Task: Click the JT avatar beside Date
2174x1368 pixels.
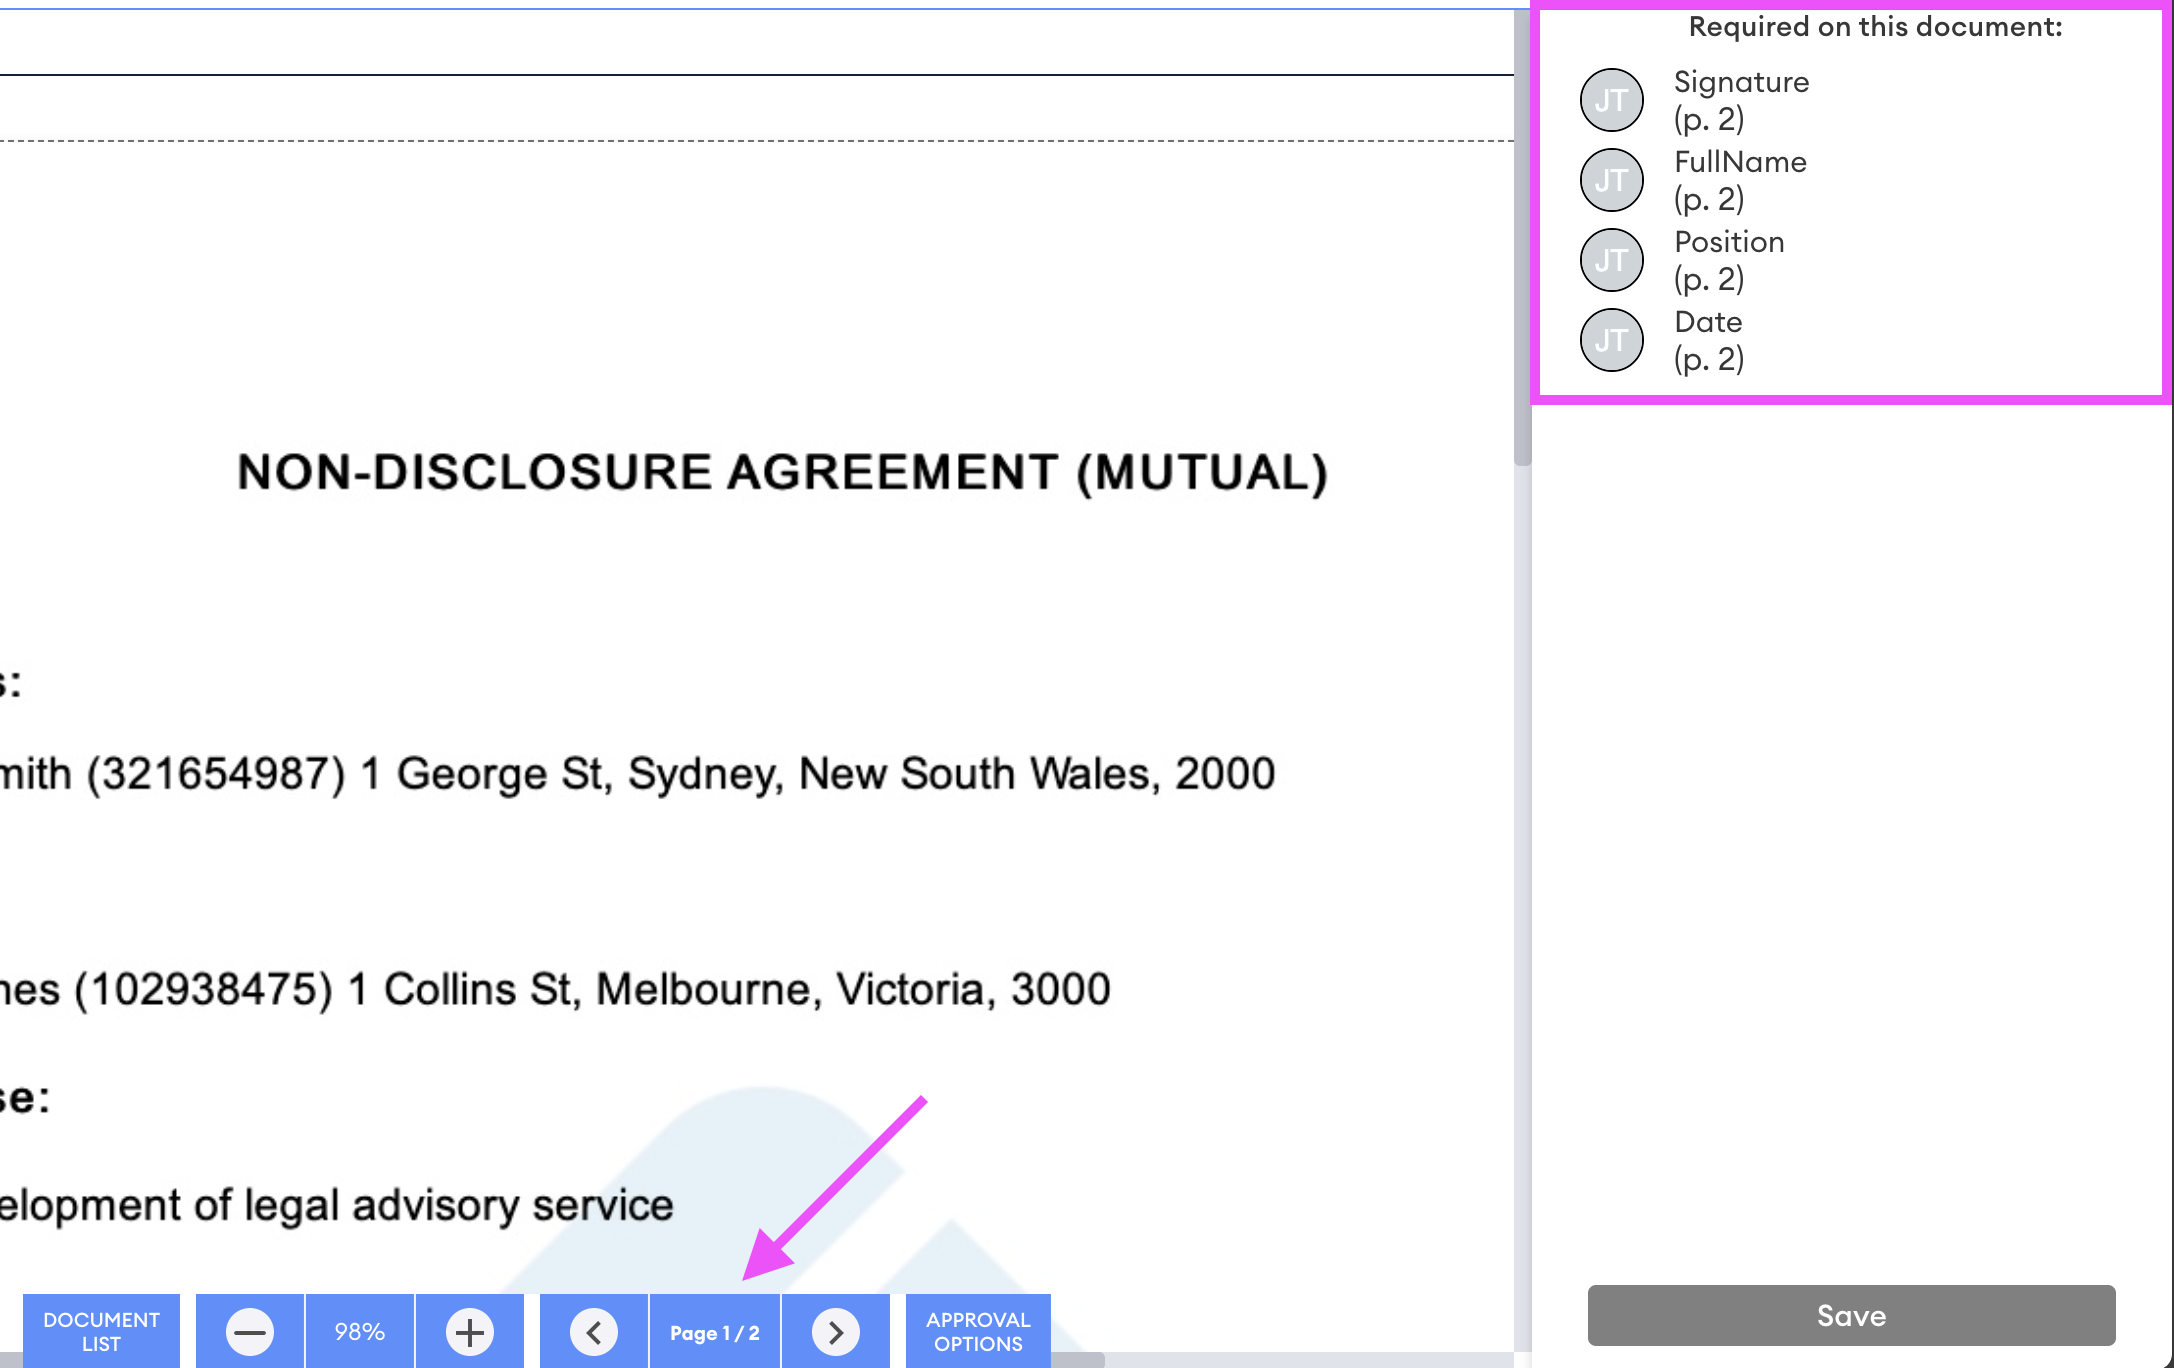Action: 1611,340
